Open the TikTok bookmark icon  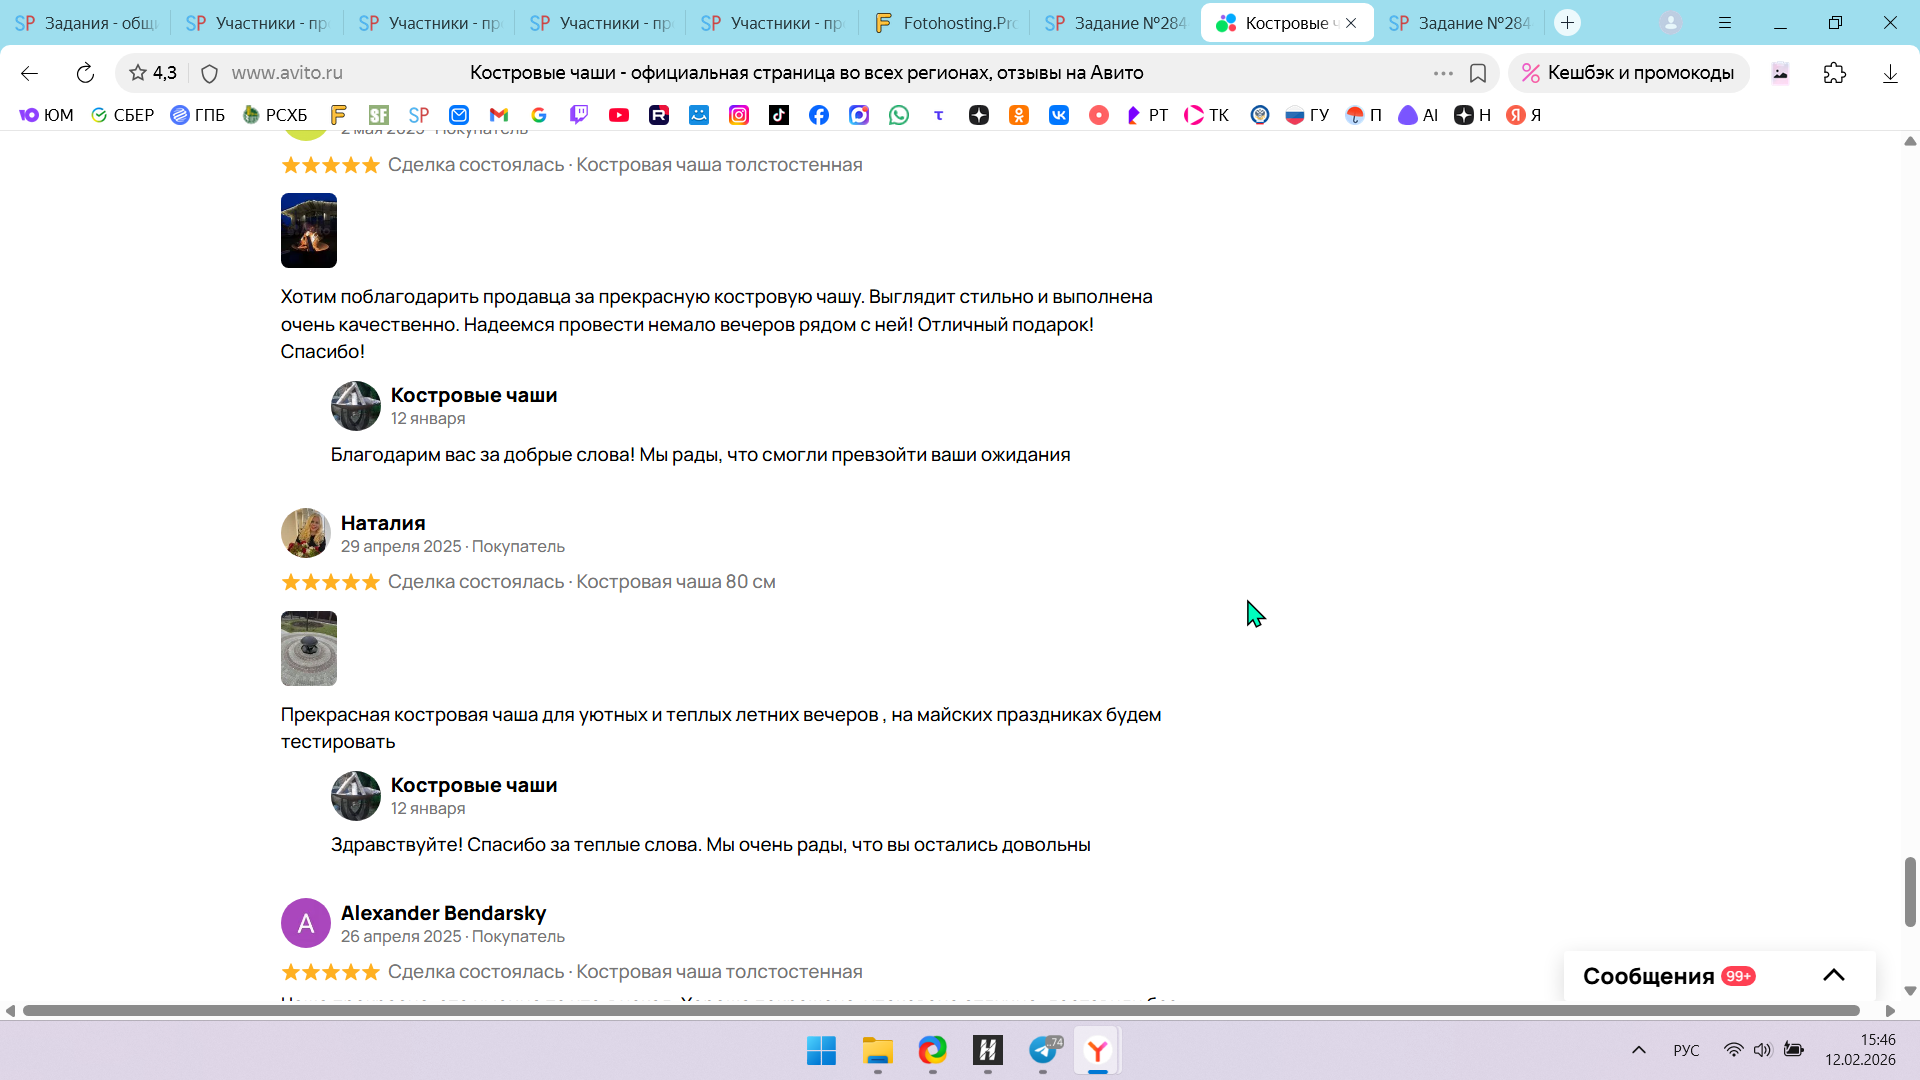tap(779, 115)
